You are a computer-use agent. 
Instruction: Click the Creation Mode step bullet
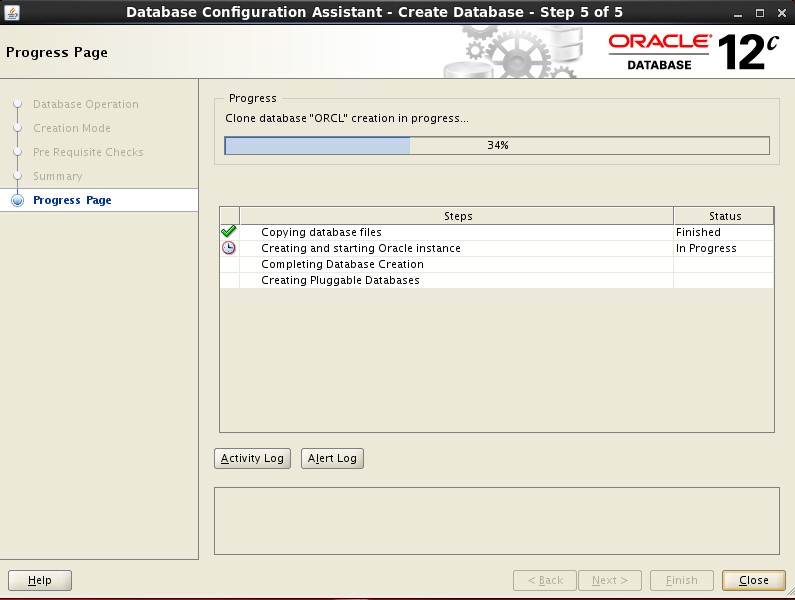point(18,128)
